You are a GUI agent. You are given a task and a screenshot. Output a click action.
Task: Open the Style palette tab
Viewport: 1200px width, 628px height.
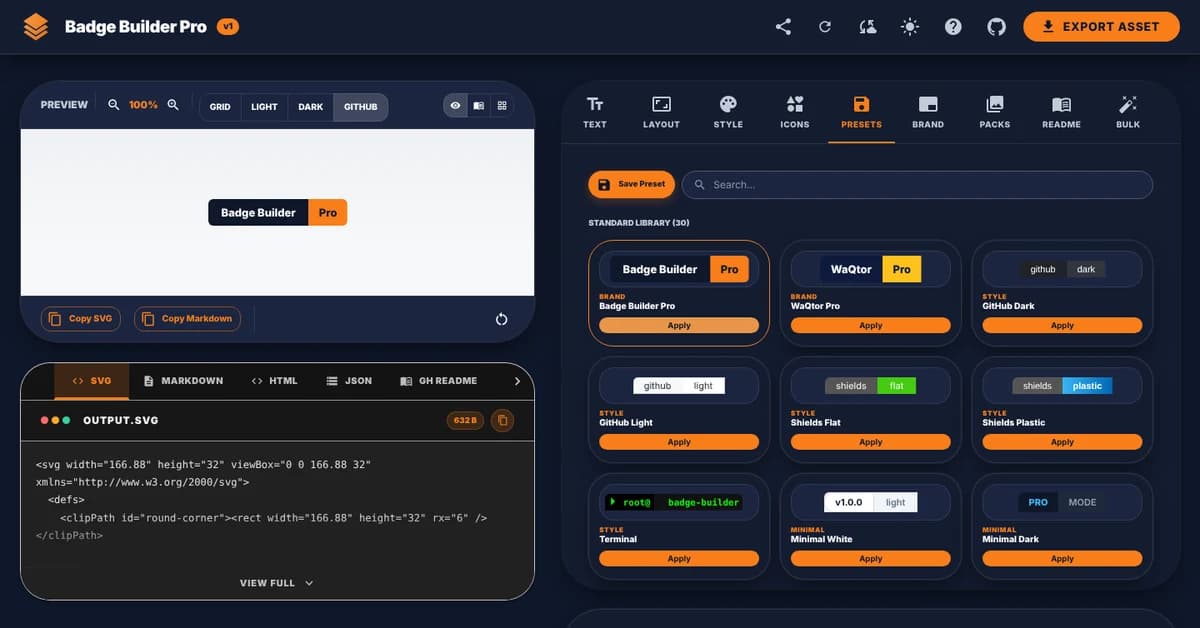coord(728,112)
